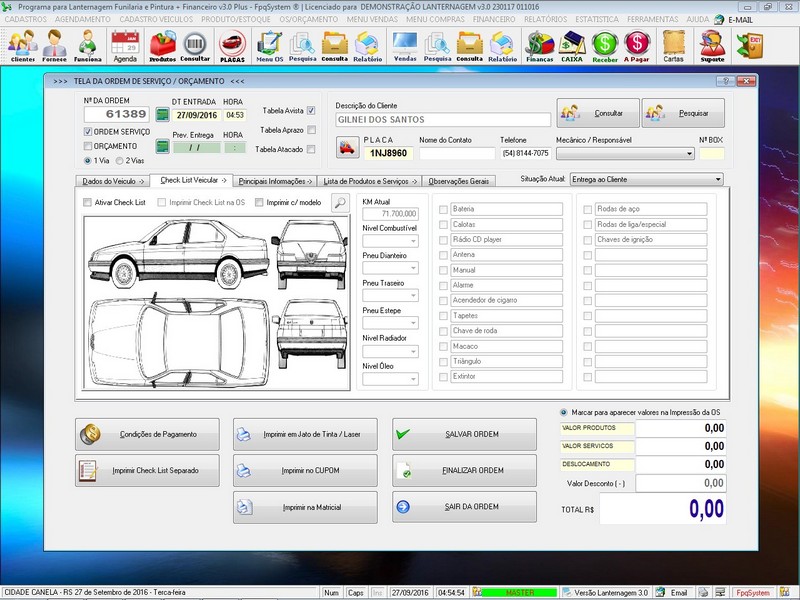Image resolution: width=800 pixels, height=600 pixels.
Task: Select the 2 Vias radio button
Action: [x=121, y=160]
